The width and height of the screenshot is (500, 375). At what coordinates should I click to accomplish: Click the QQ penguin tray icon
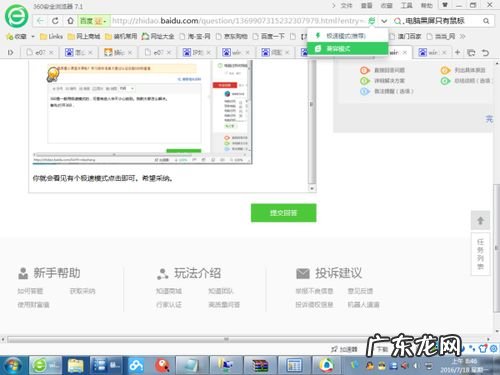(x=370, y=366)
